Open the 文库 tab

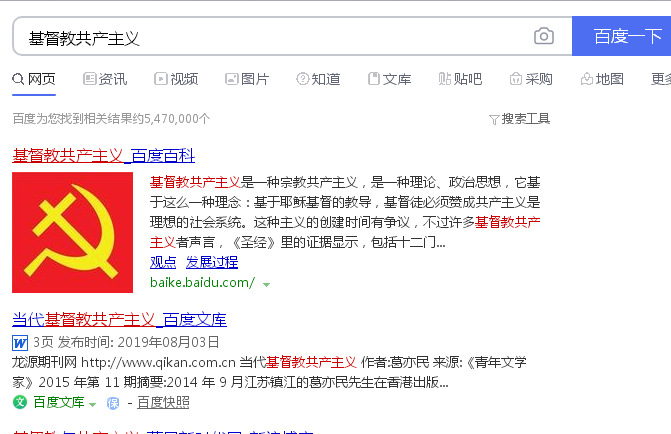click(389, 79)
